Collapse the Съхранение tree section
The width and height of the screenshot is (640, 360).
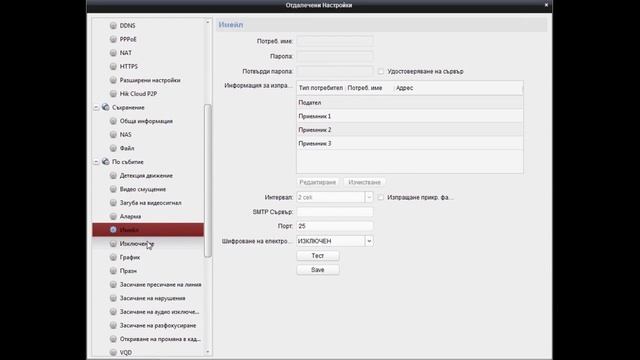coord(96,107)
